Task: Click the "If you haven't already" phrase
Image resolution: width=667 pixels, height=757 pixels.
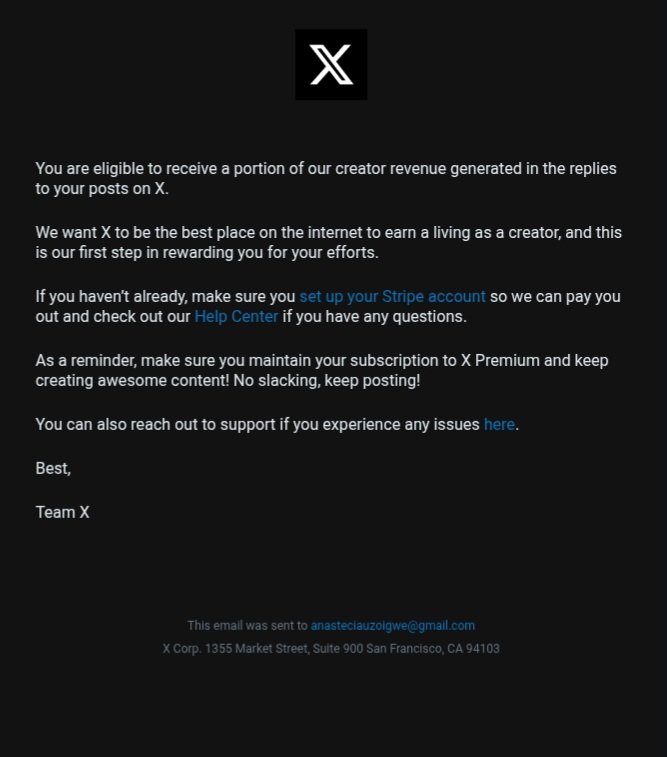Action: click(x=111, y=296)
